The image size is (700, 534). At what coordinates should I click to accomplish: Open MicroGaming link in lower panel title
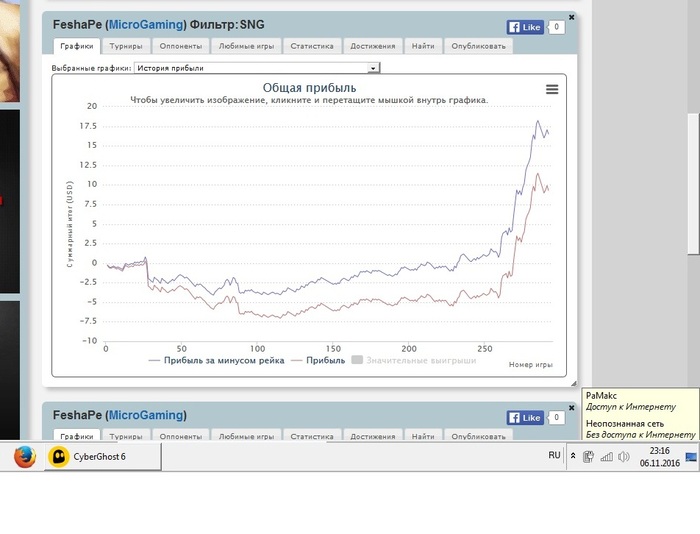pyautogui.click(x=146, y=415)
